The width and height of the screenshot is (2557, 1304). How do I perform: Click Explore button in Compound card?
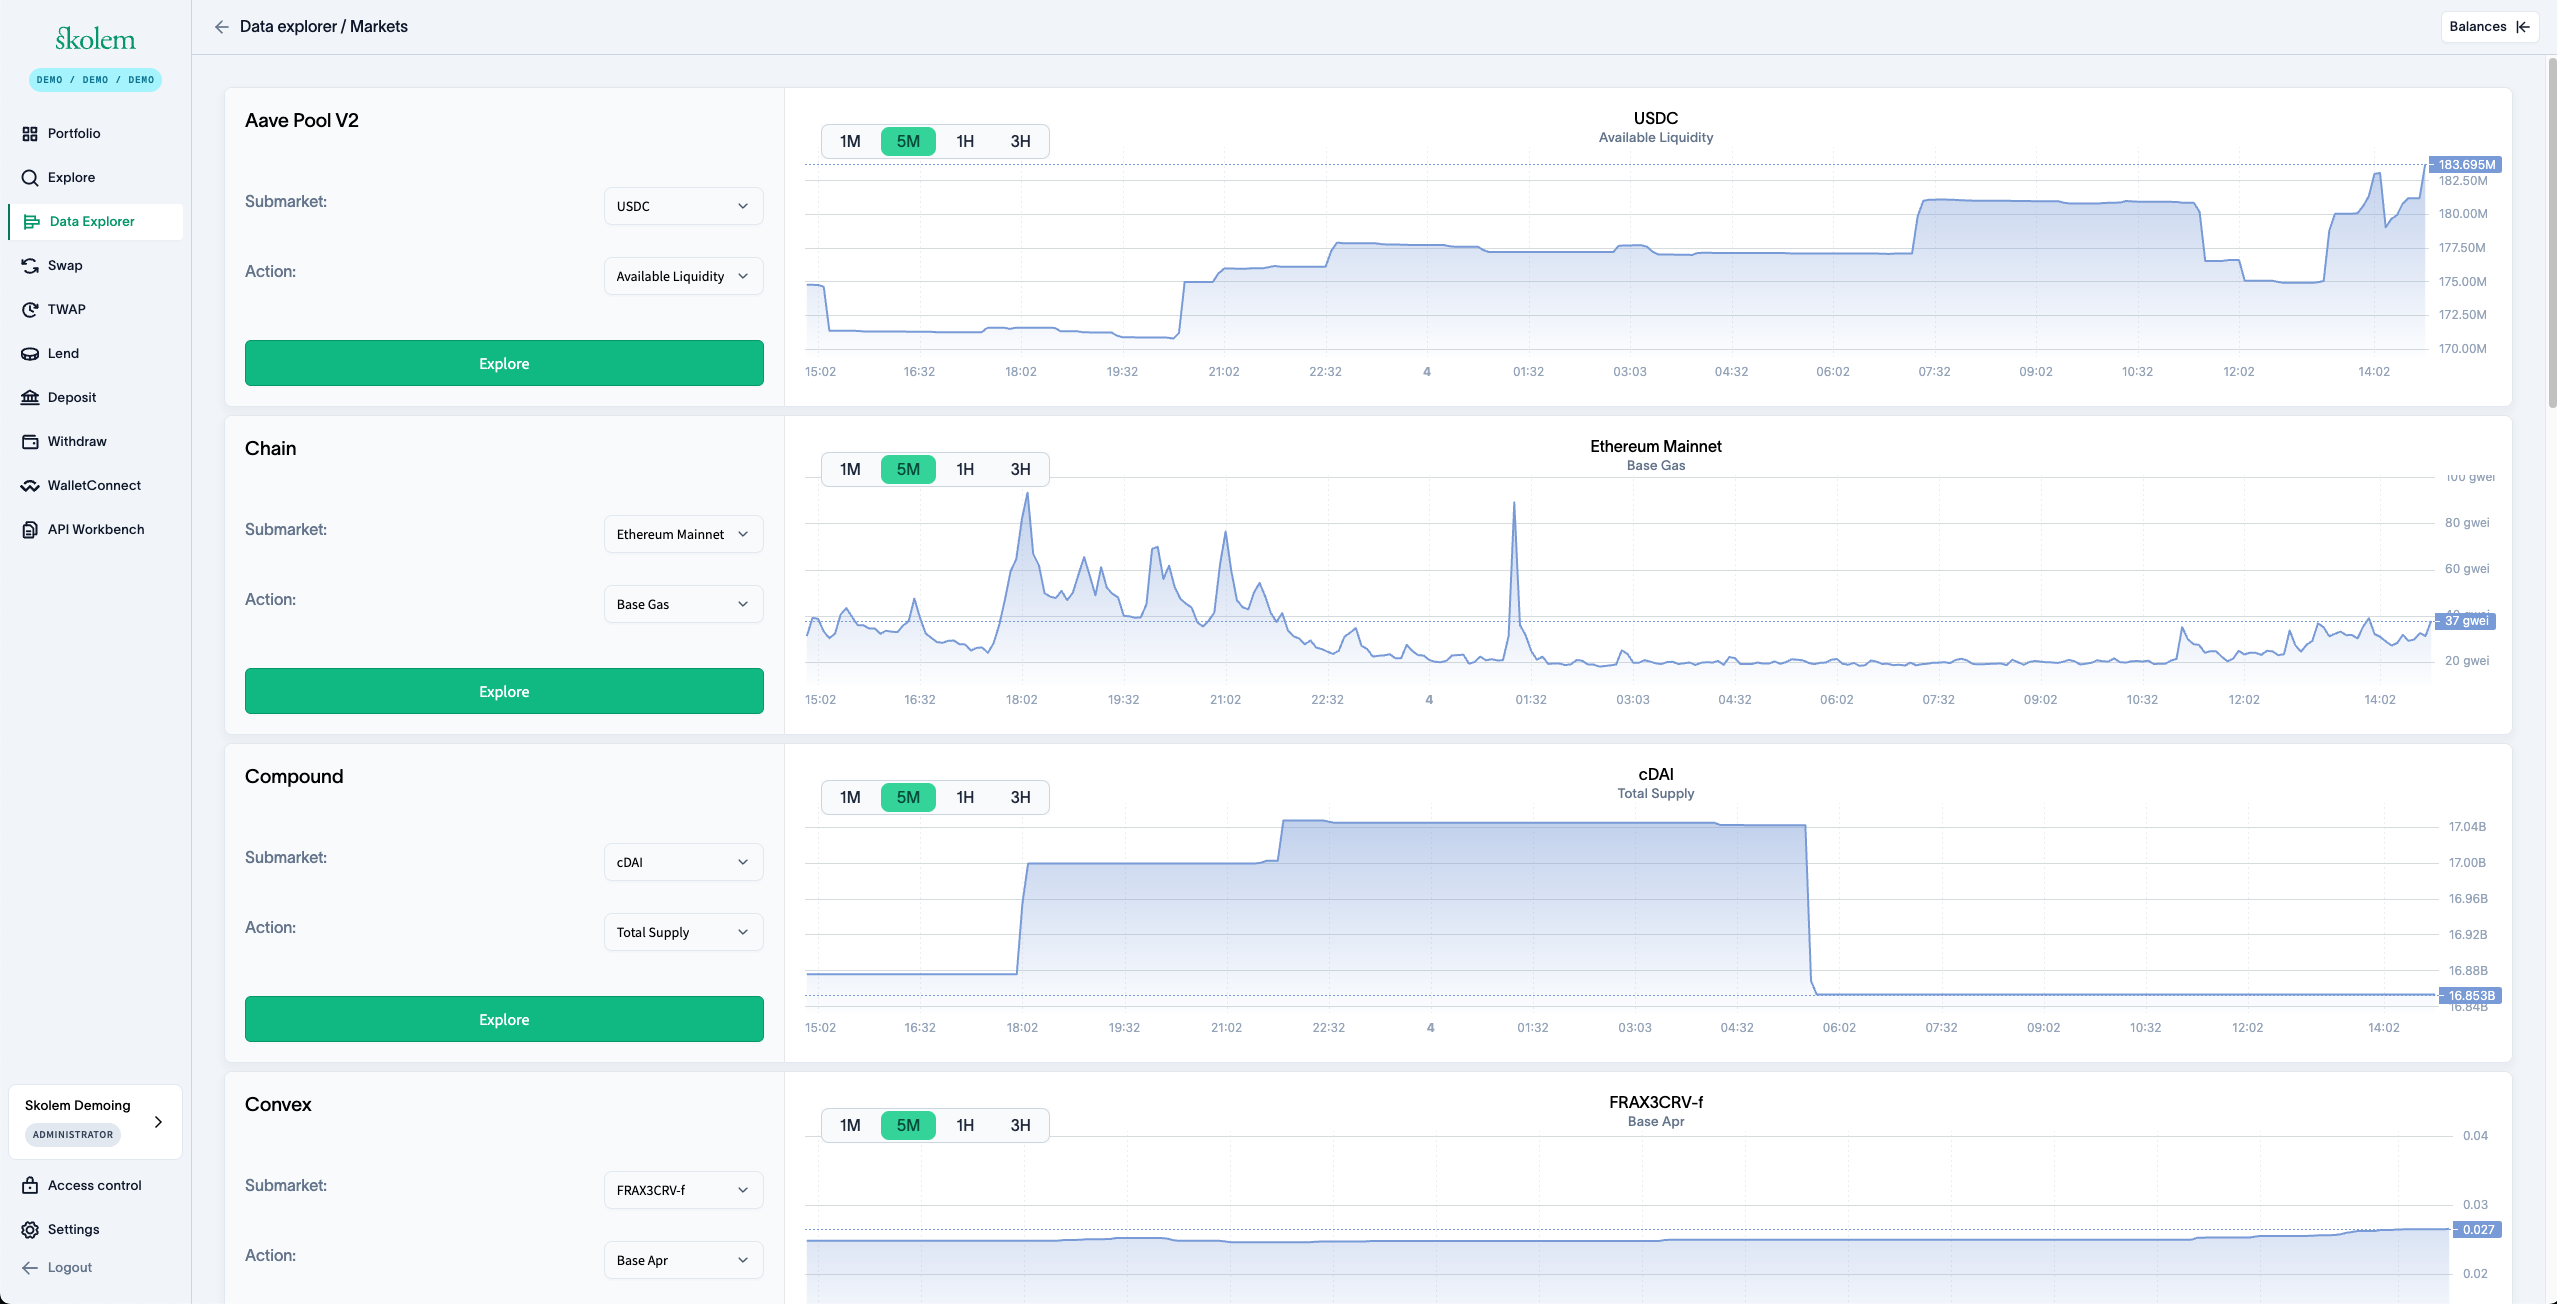coord(504,1019)
